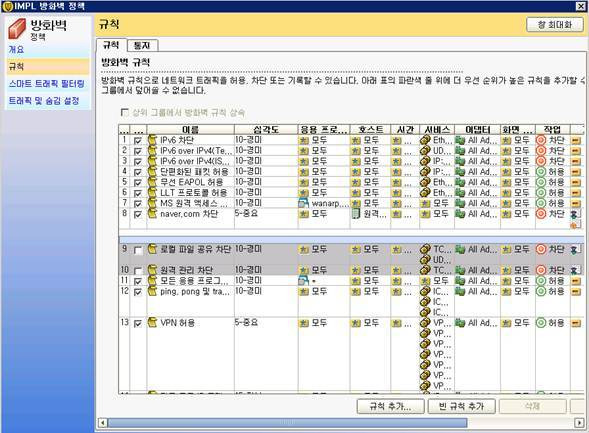Click the wanarp application icon in MS 원격 액세스 row
This screenshot has height=433, width=589.
coord(304,203)
